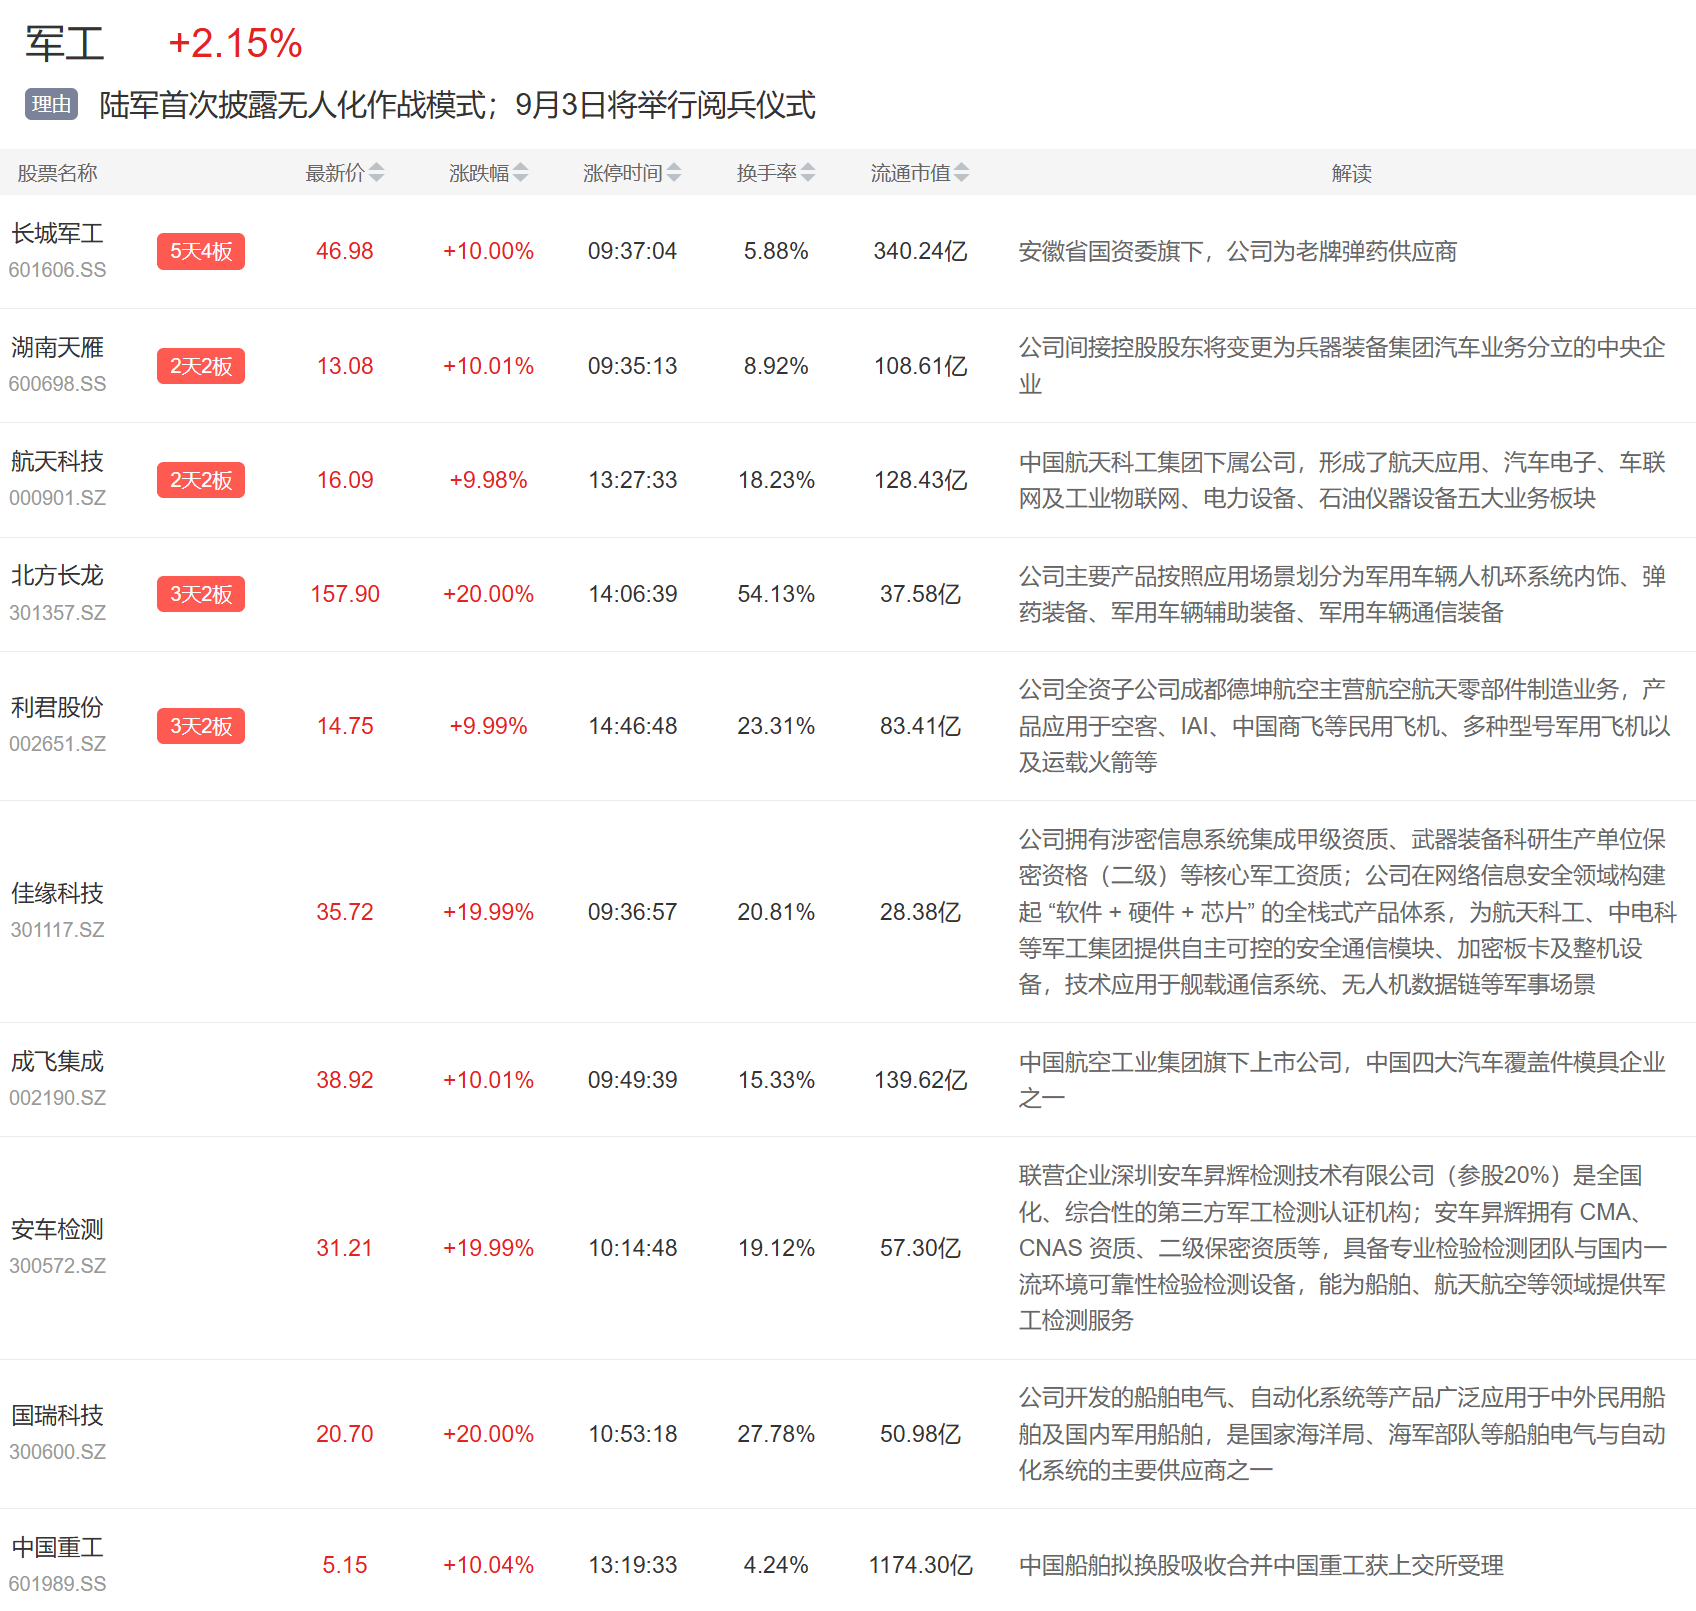This screenshot has width=1696, height=1611.
Task: Click 2天2板 badge for 湖南天雁
Action: (201, 366)
